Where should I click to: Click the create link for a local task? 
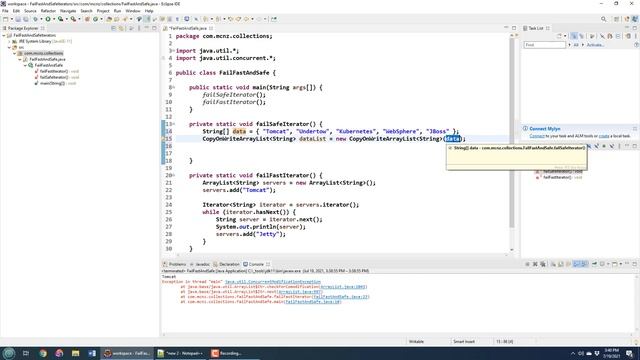tap(604, 136)
